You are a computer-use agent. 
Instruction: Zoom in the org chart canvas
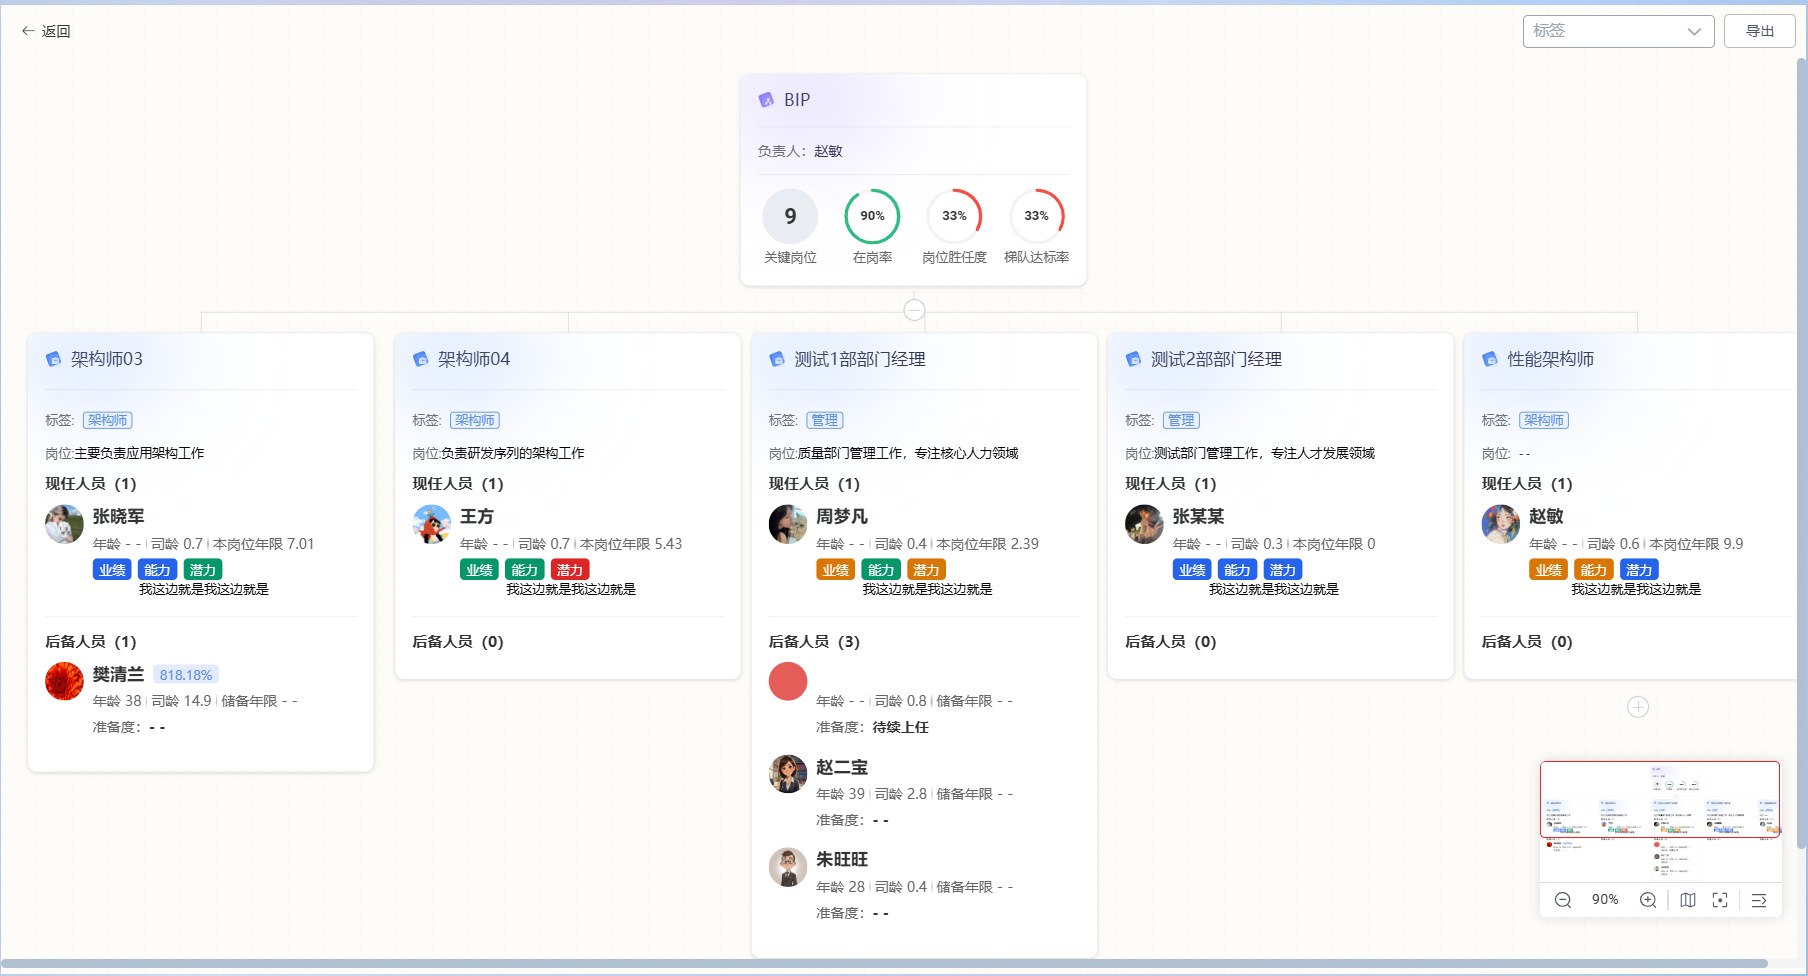(x=1648, y=900)
